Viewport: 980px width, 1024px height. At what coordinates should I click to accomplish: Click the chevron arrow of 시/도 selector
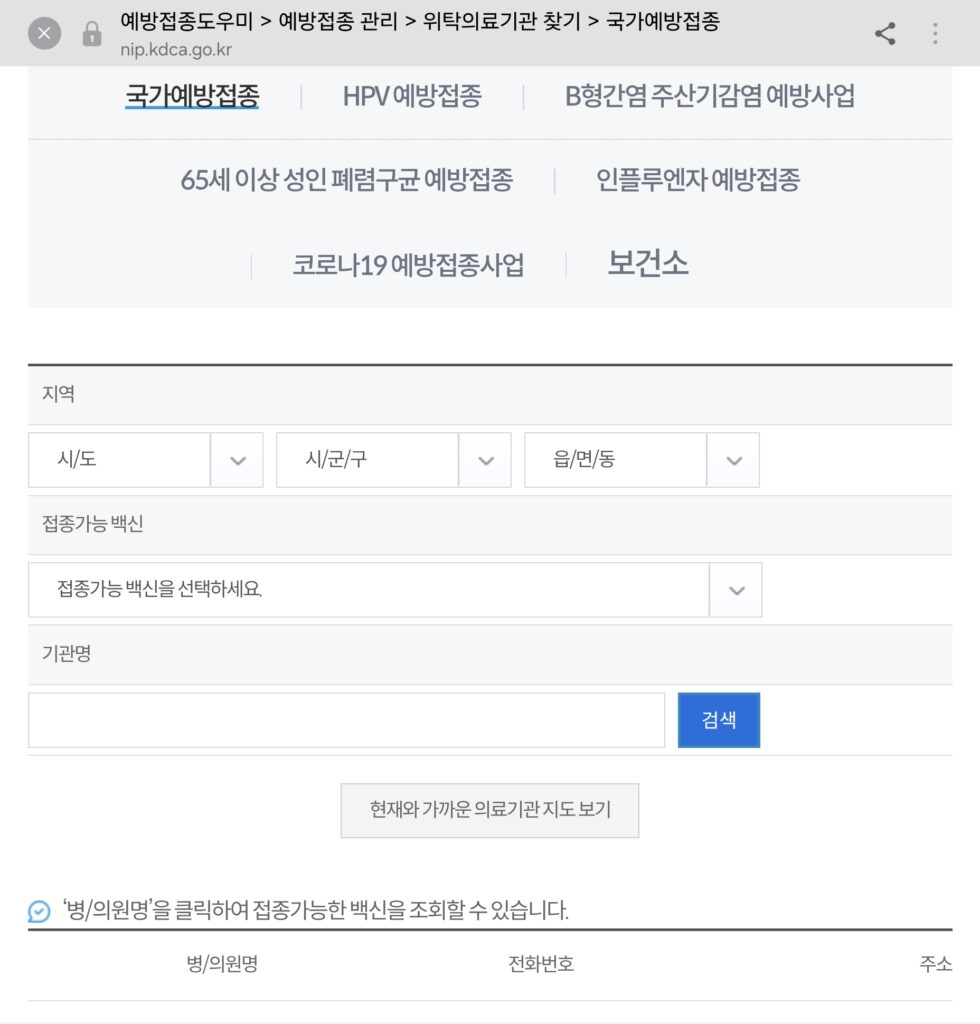point(238,460)
